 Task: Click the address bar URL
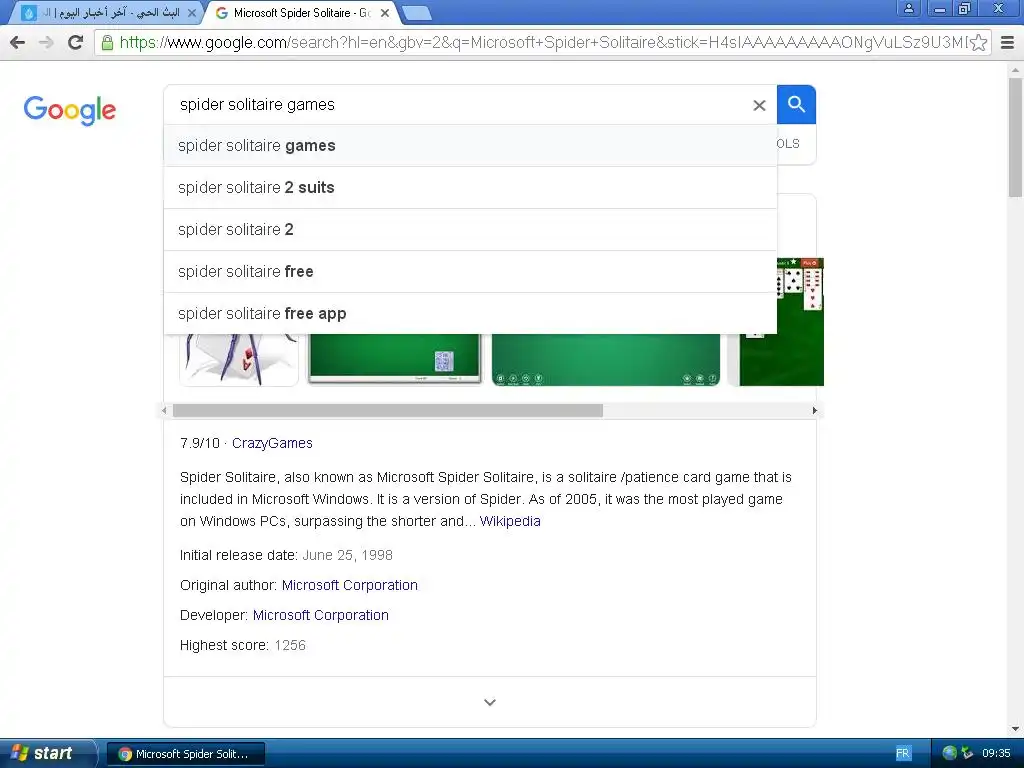[x=542, y=42]
